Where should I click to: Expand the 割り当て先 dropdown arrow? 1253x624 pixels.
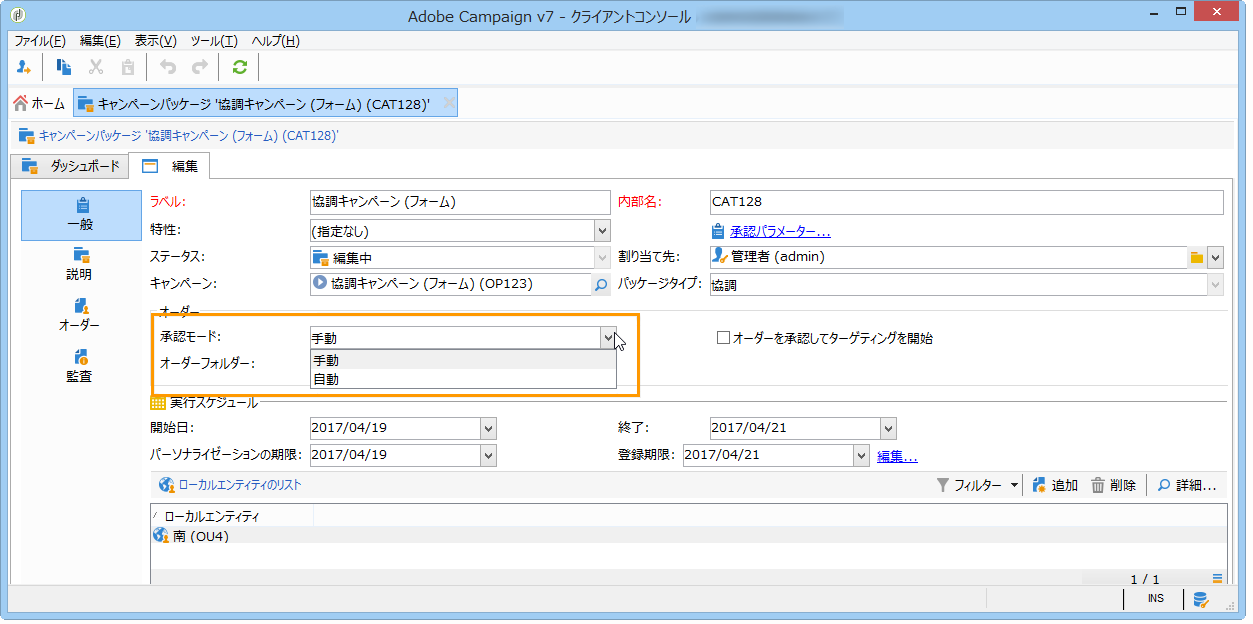[x=1215, y=258]
